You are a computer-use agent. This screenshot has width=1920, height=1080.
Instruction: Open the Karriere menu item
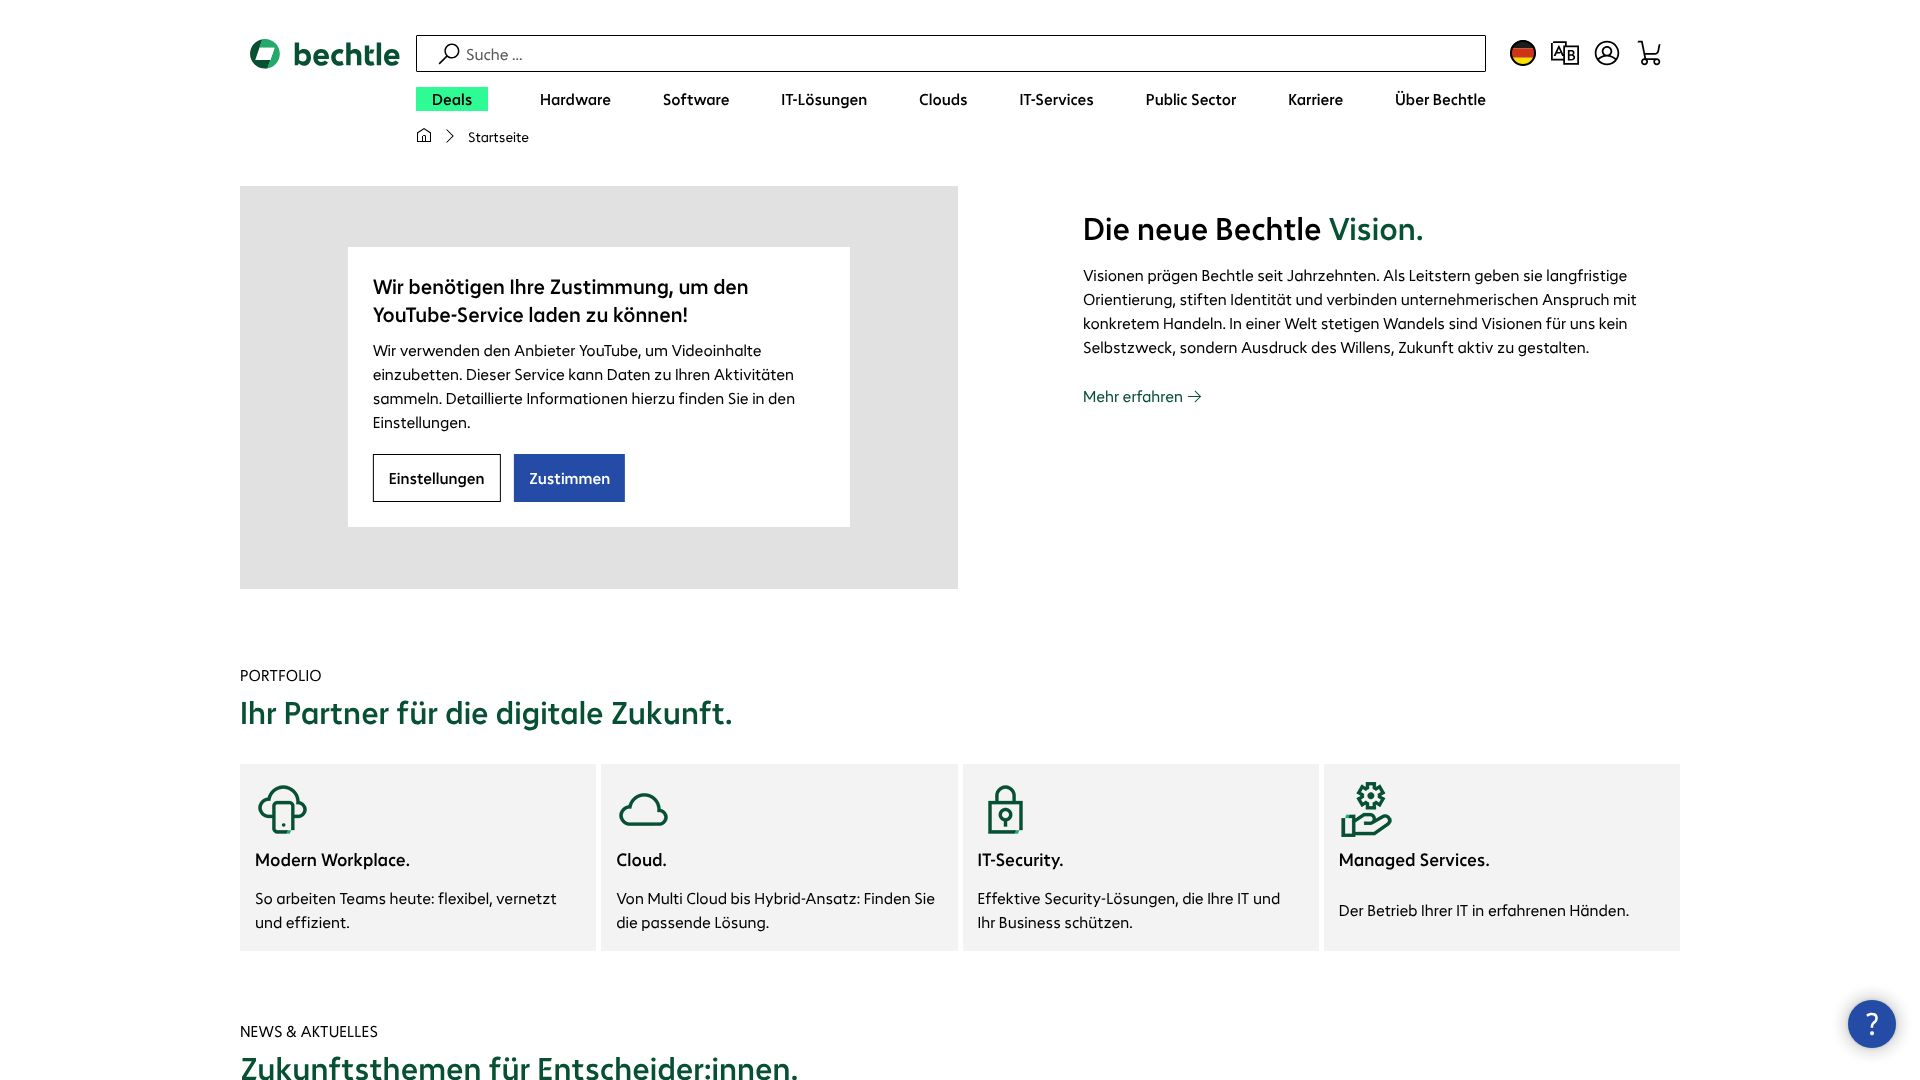pyautogui.click(x=1315, y=99)
